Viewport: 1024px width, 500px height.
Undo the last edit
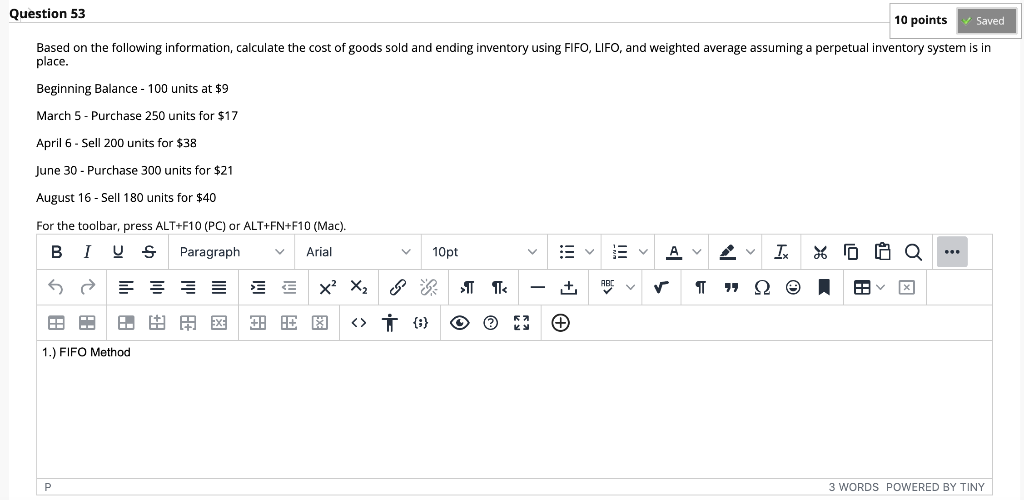[56, 287]
